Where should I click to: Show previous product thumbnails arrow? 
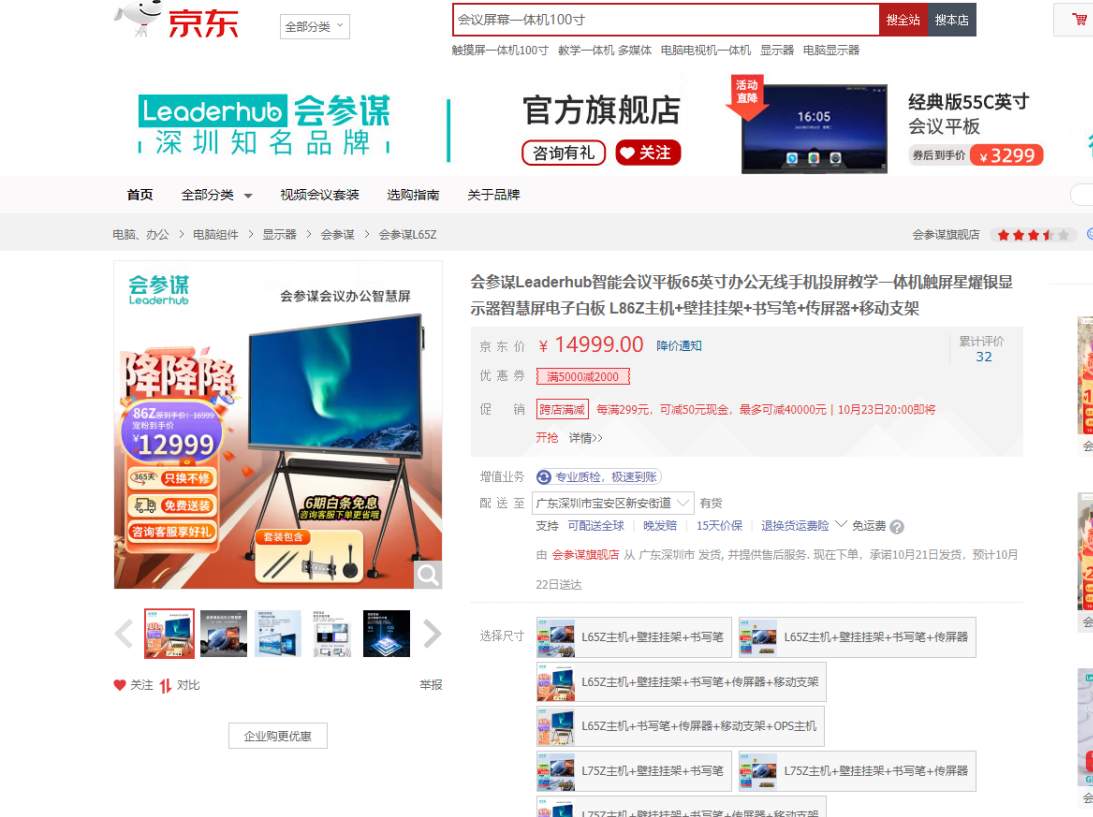point(124,634)
